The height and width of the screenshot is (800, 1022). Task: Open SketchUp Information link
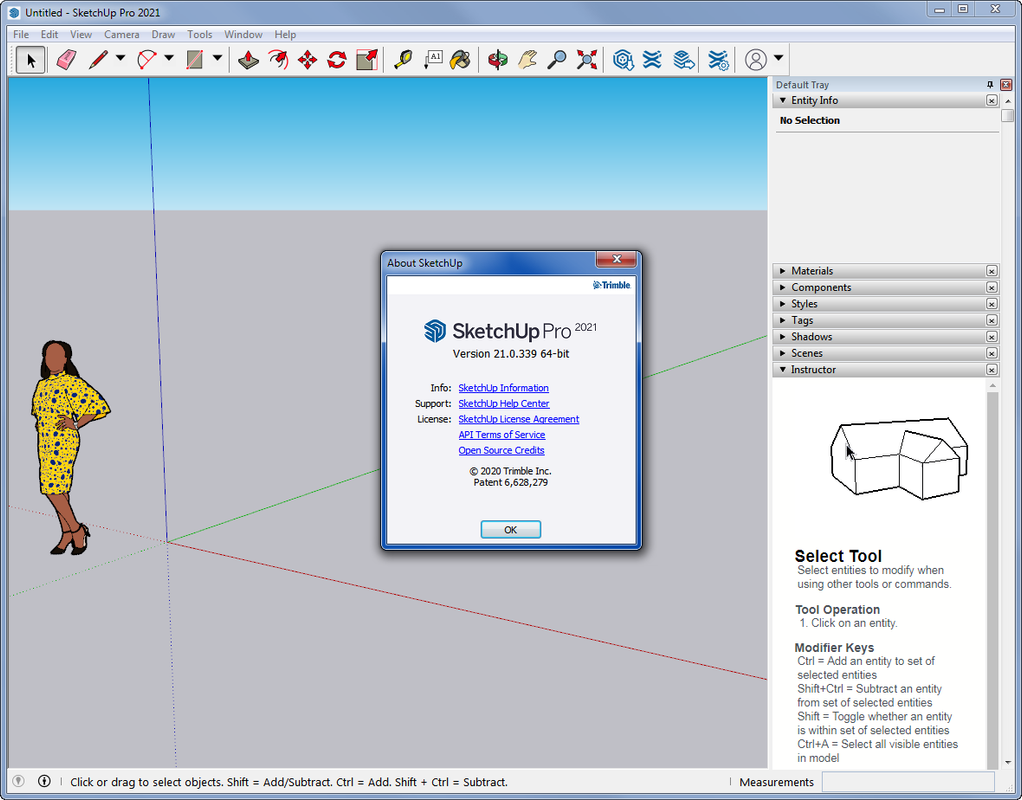[x=503, y=388]
